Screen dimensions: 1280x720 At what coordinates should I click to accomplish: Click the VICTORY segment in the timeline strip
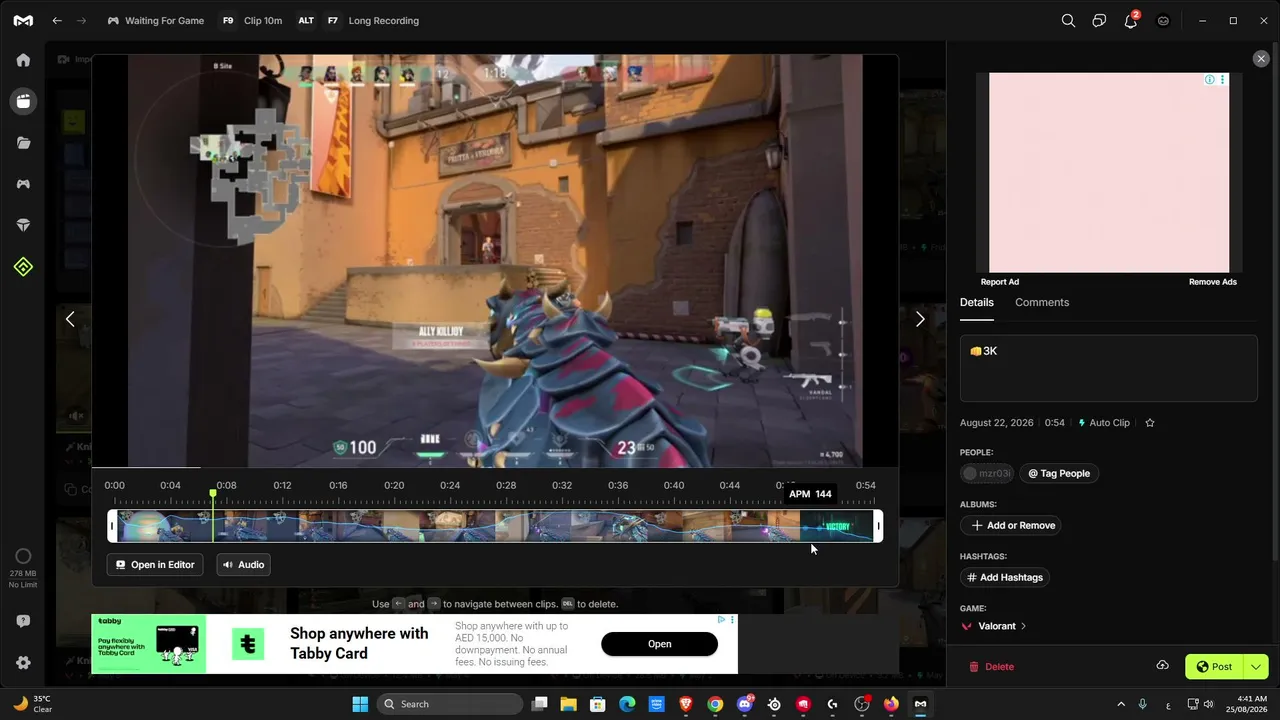tap(836, 526)
